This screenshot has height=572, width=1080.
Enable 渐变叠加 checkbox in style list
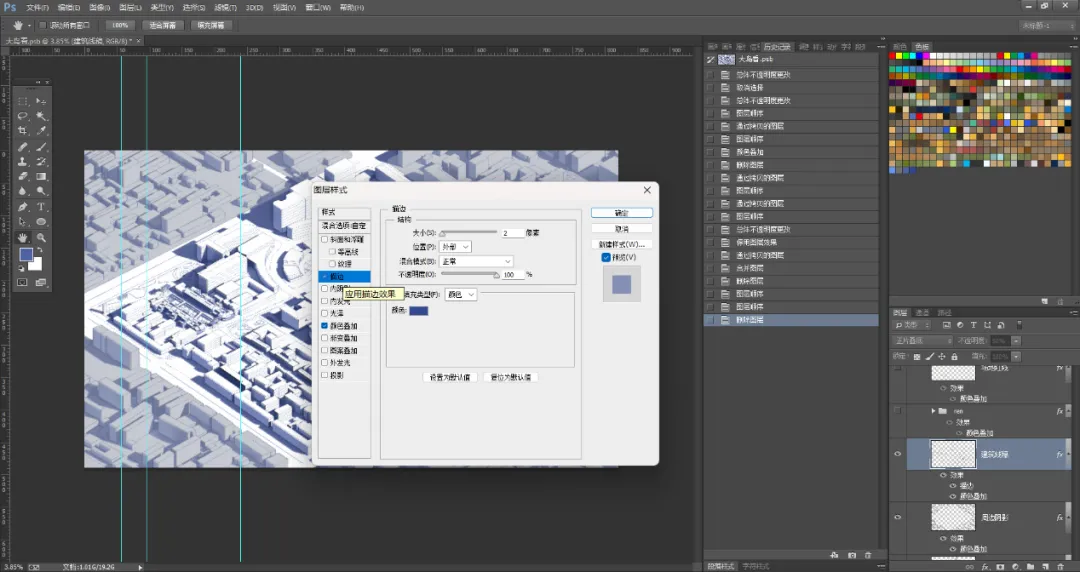pyautogui.click(x=324, y=338)
